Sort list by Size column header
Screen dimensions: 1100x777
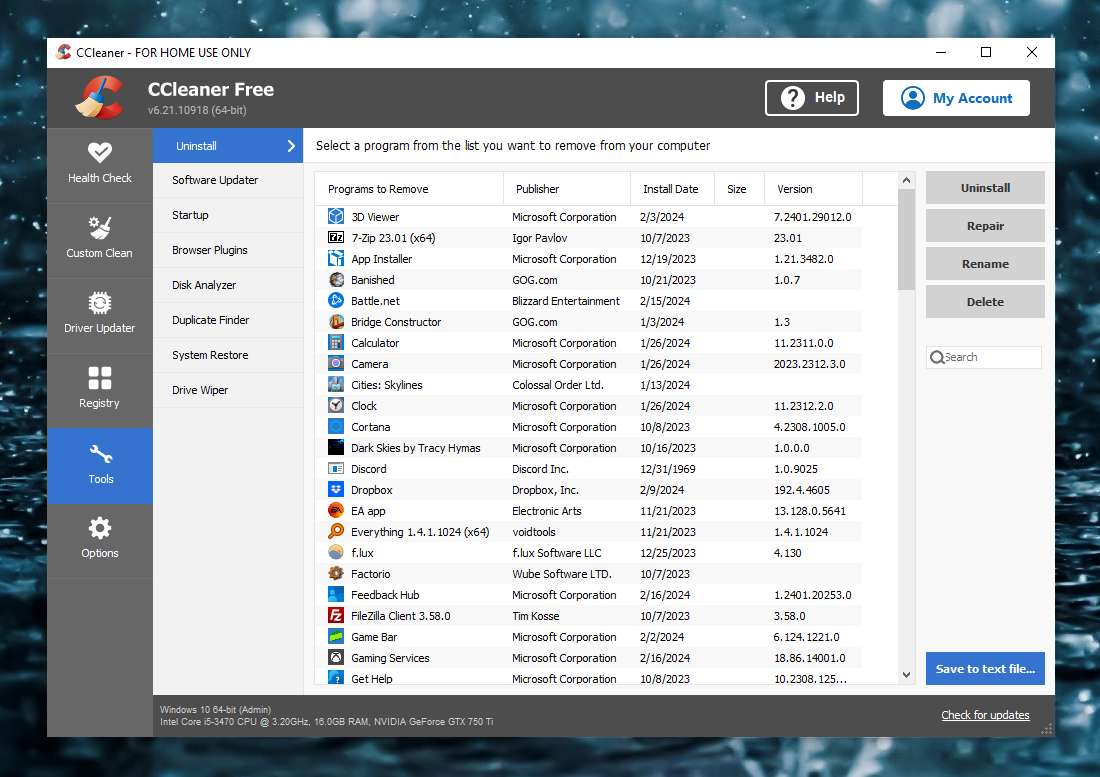(739, 189)
